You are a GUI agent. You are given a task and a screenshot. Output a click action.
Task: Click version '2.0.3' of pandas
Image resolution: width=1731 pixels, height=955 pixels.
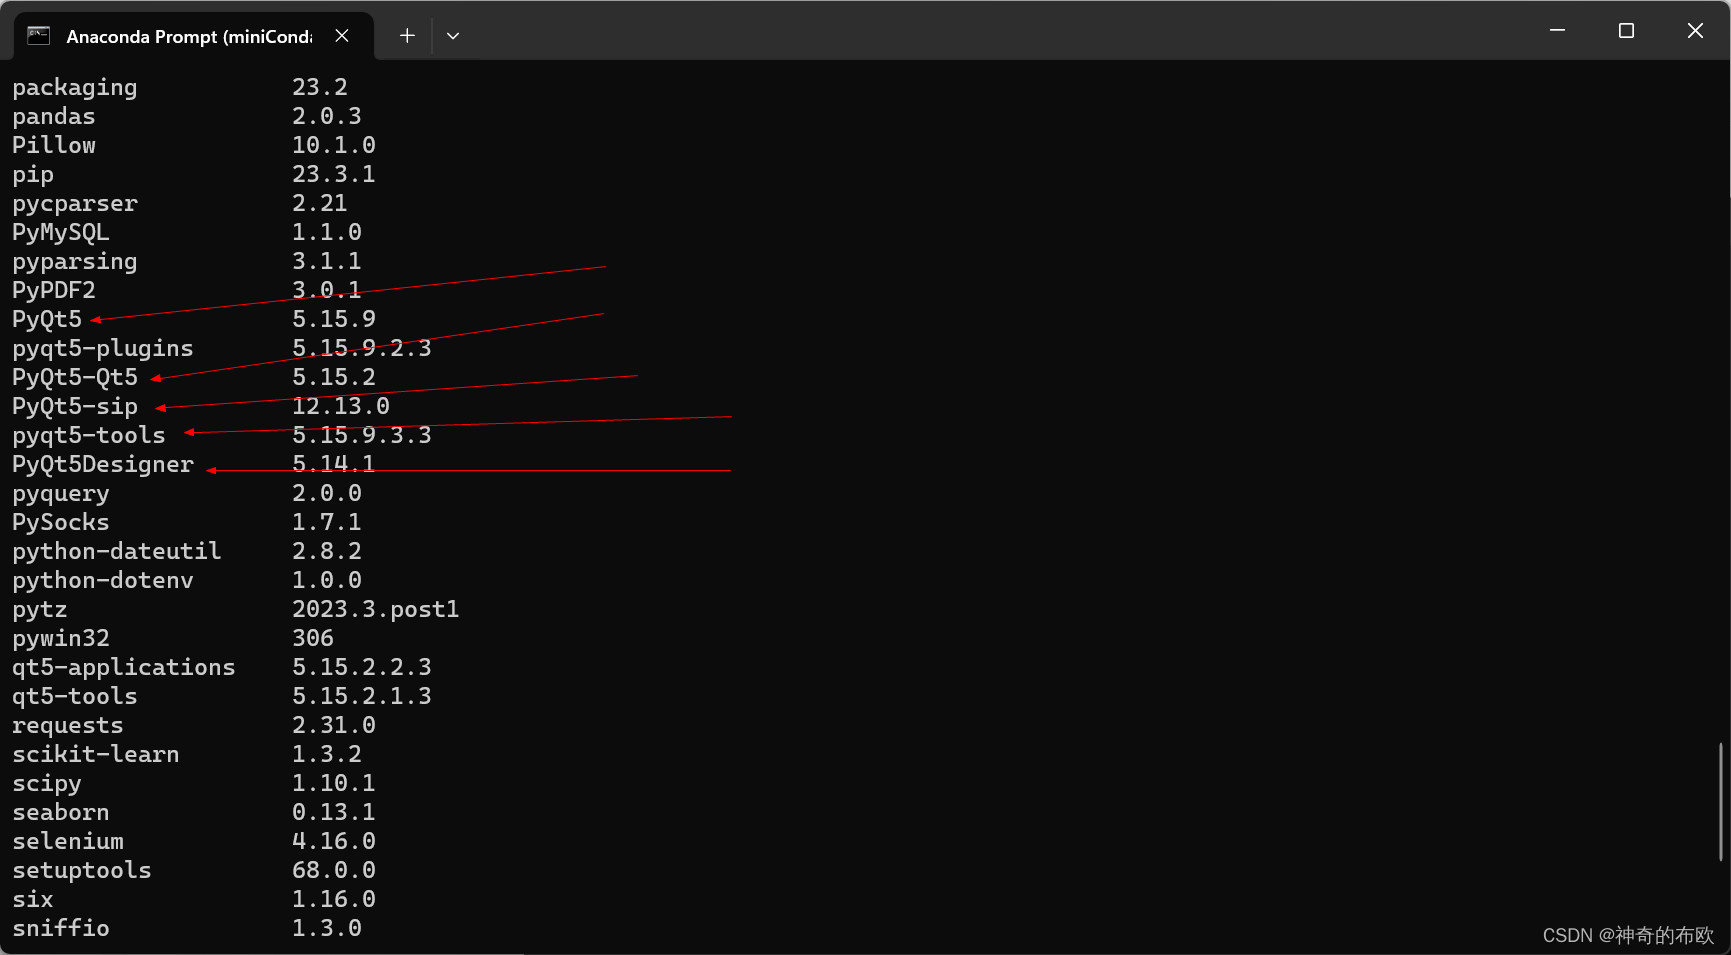point(327,117)
